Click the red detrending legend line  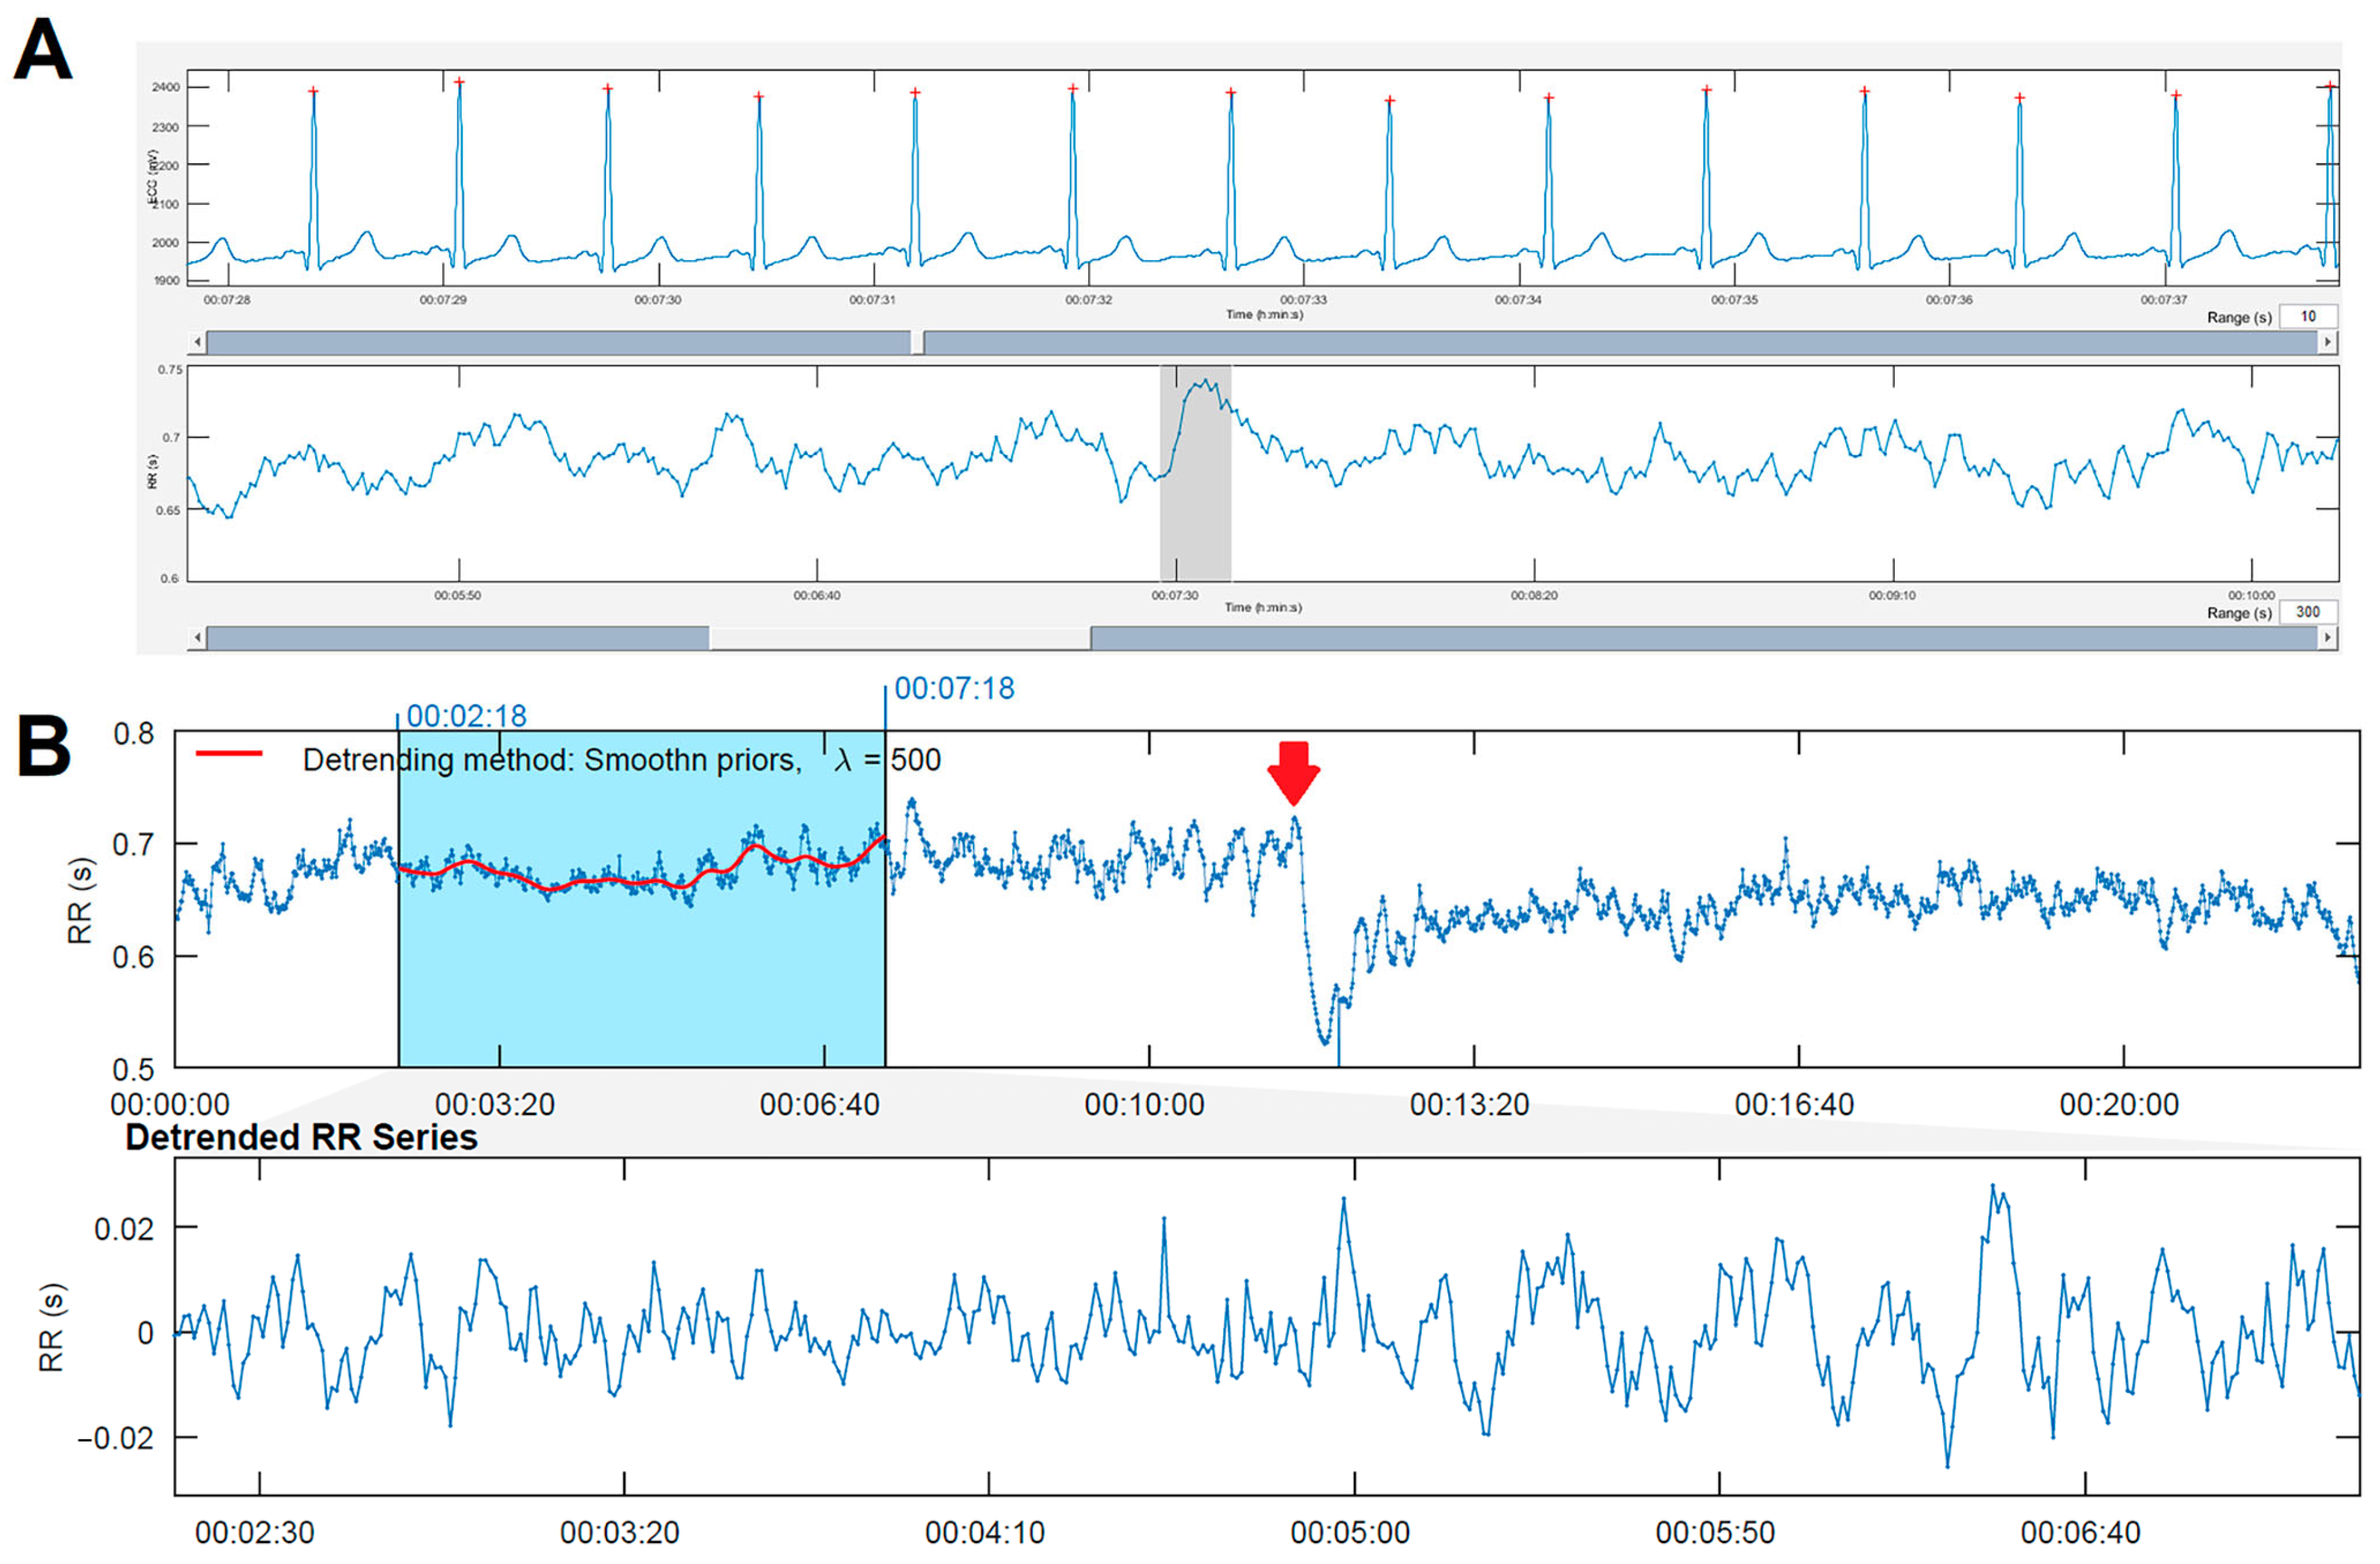(229, 754)
